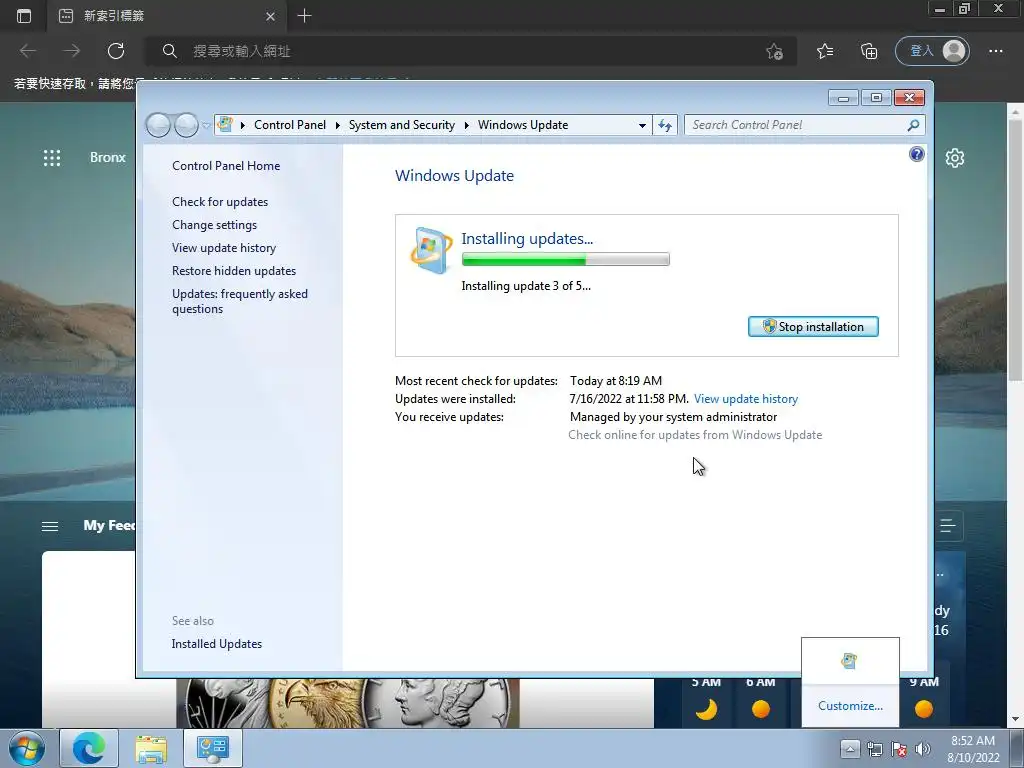1024x768 pixels.
Task: Expand arrow after Control Panel breadcrumb
Action: pos(338,125)
